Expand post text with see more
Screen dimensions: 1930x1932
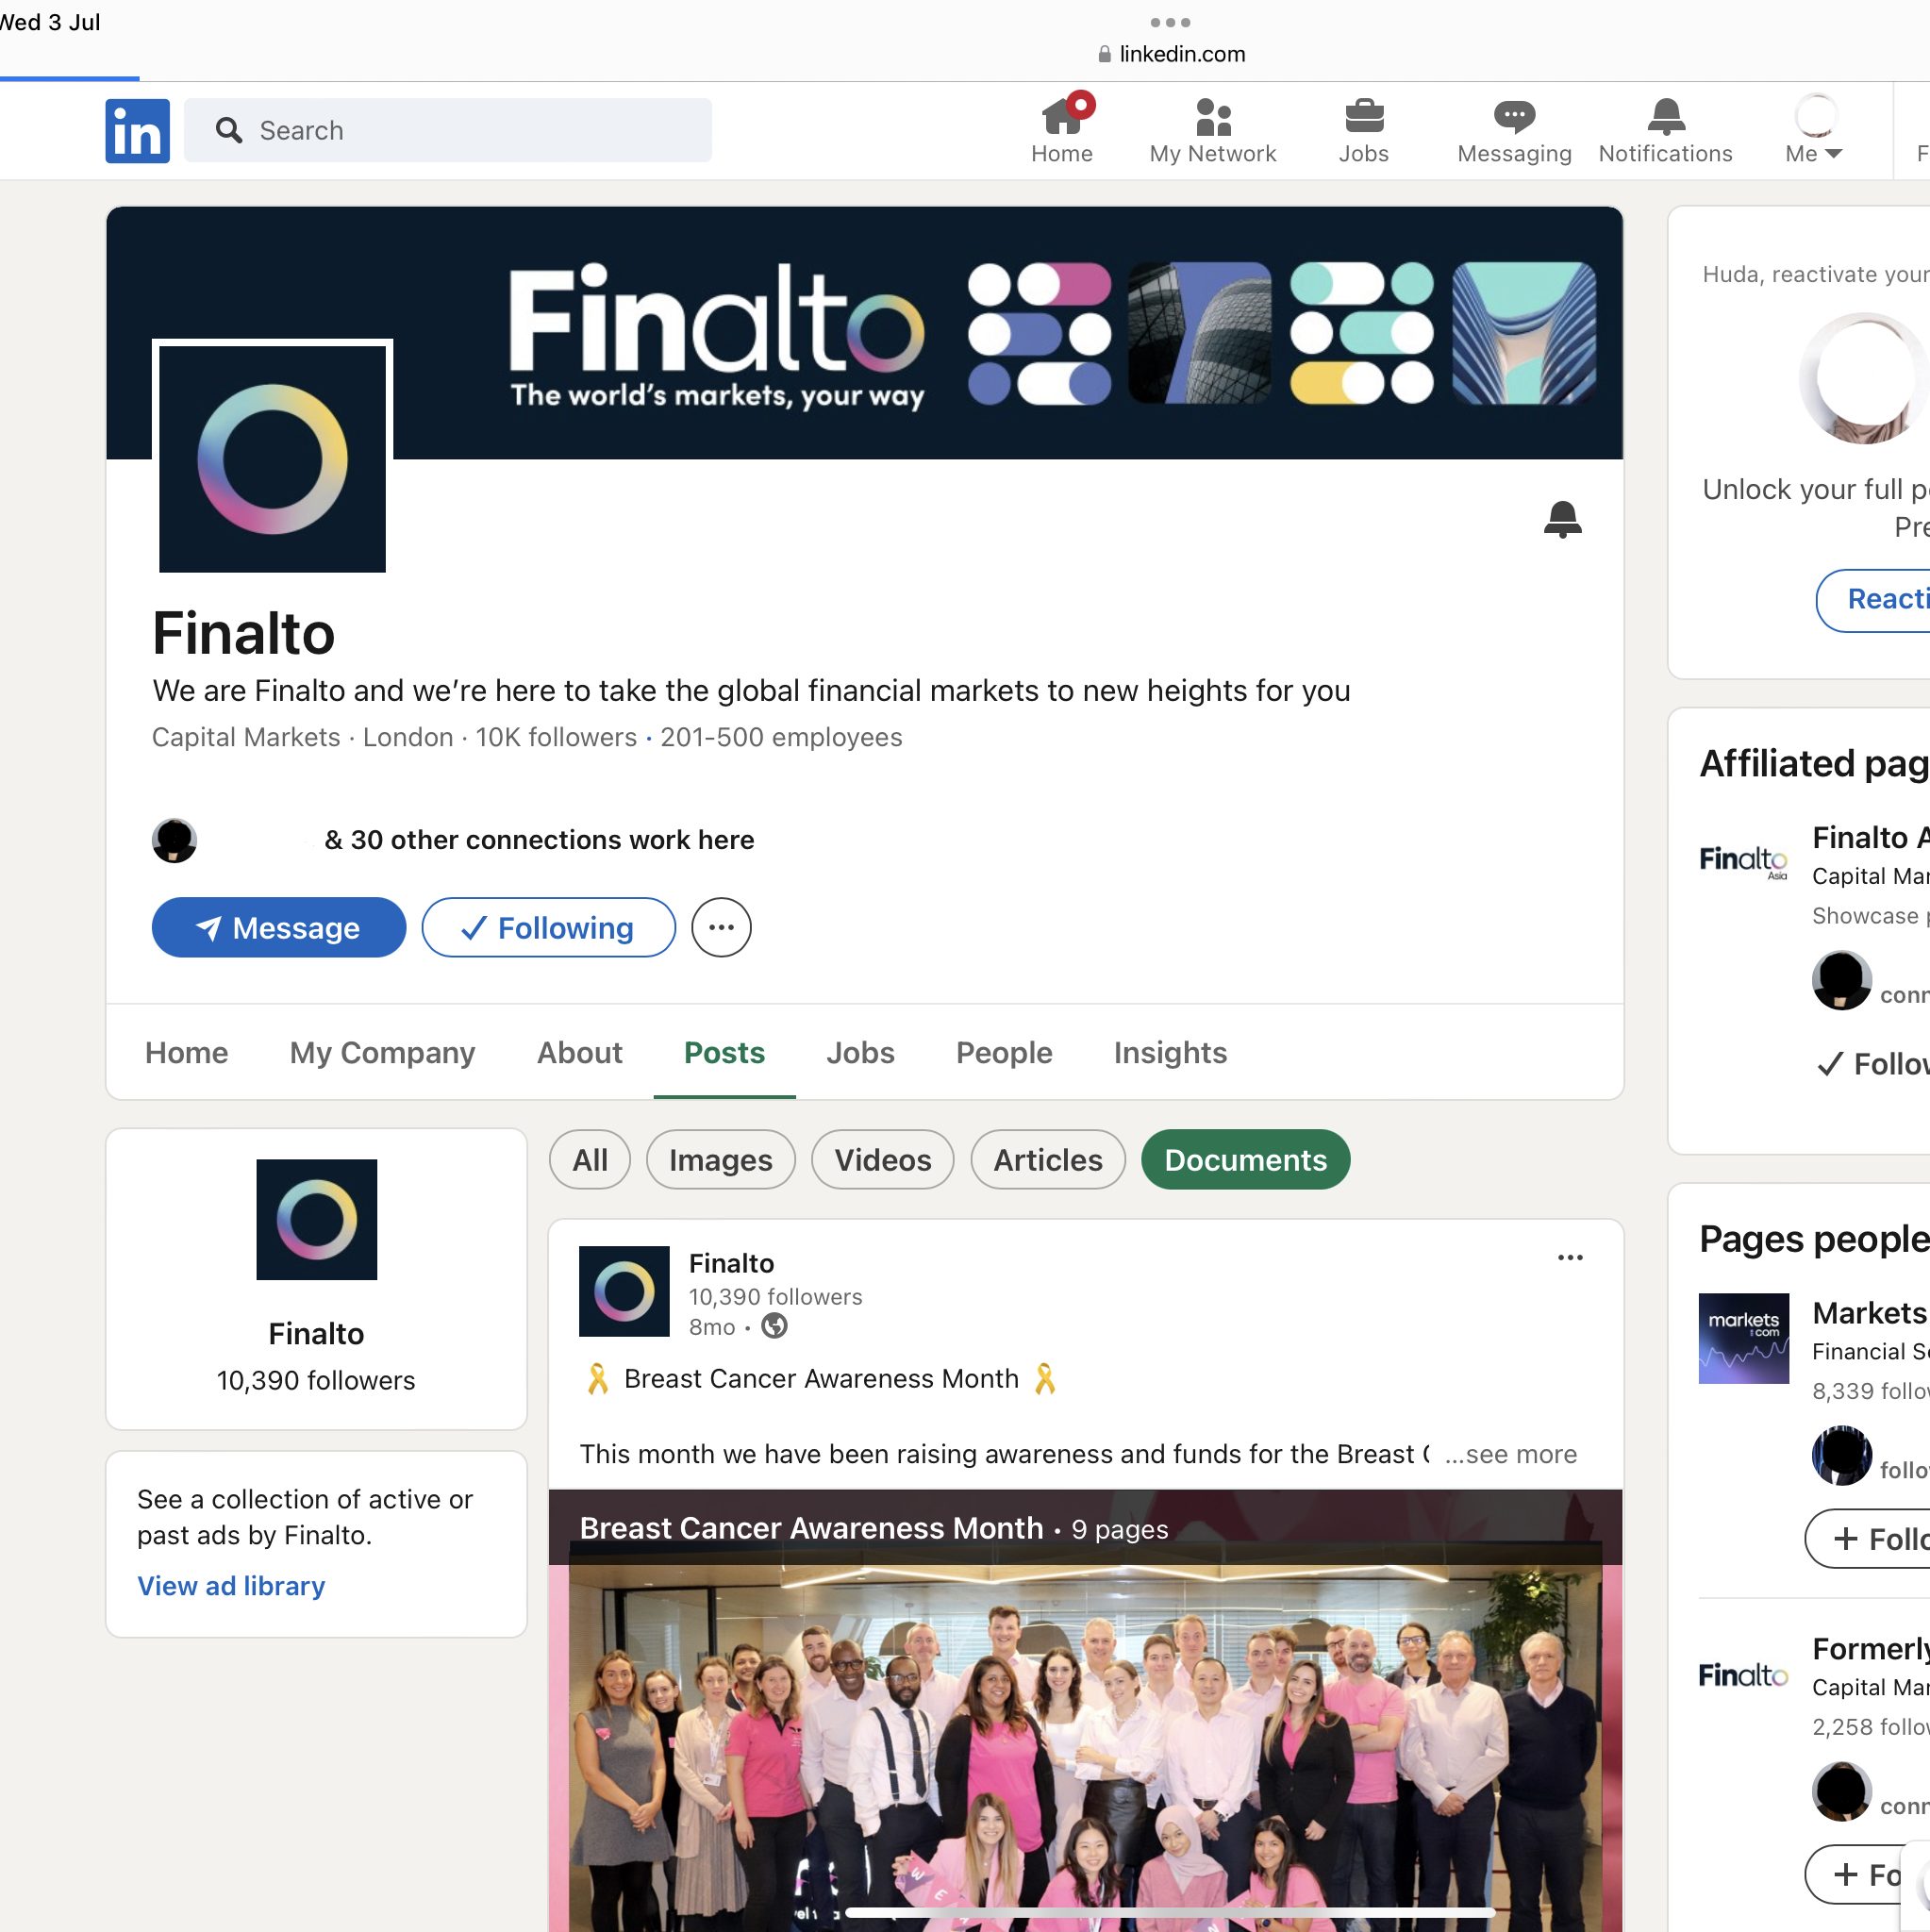click(x=1520, y=1454)
